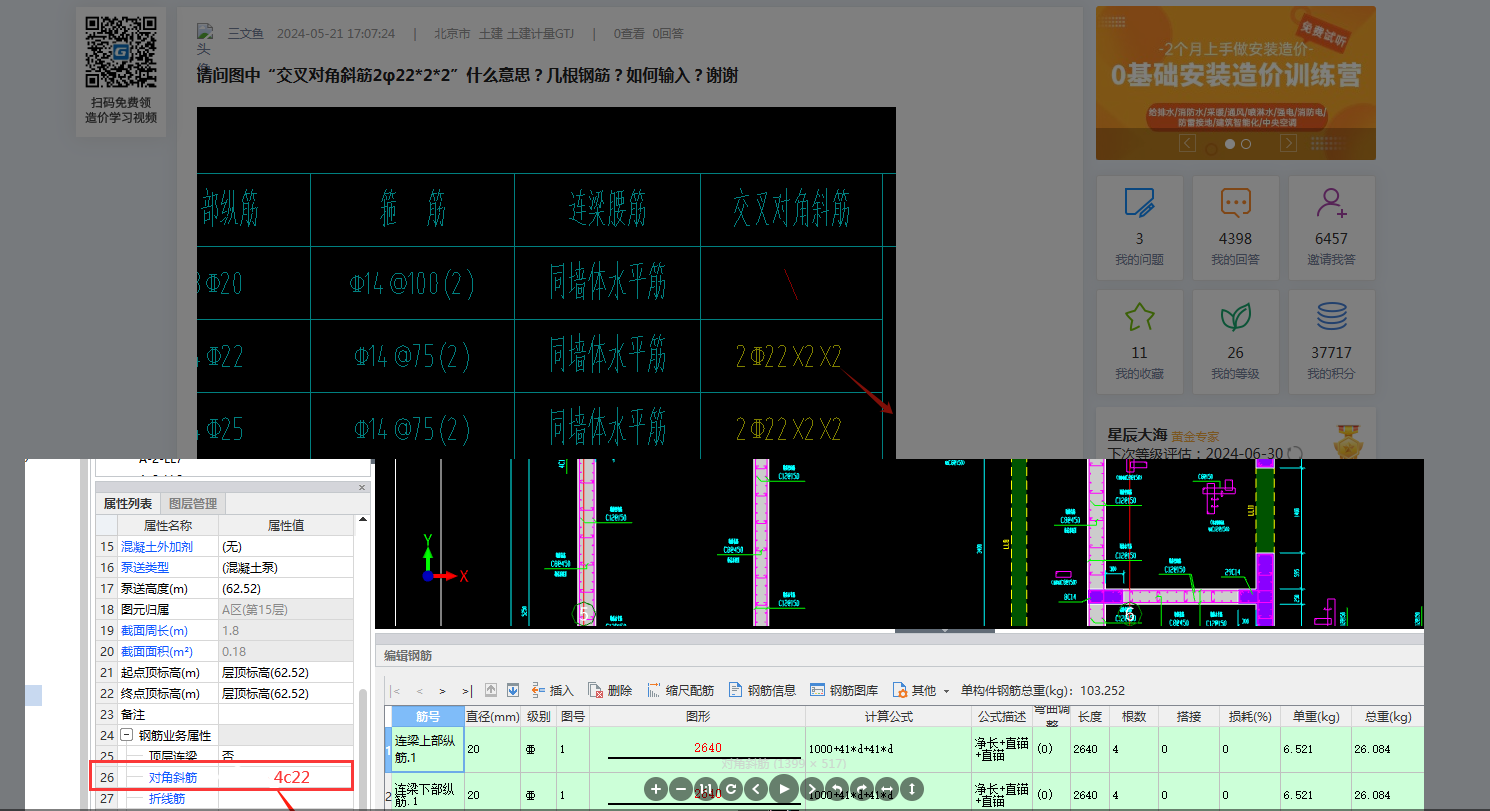Jump to last rebar row arrow
This screenshot has width=1490, height=811.
pyautogui.click(x=467, y=691)
